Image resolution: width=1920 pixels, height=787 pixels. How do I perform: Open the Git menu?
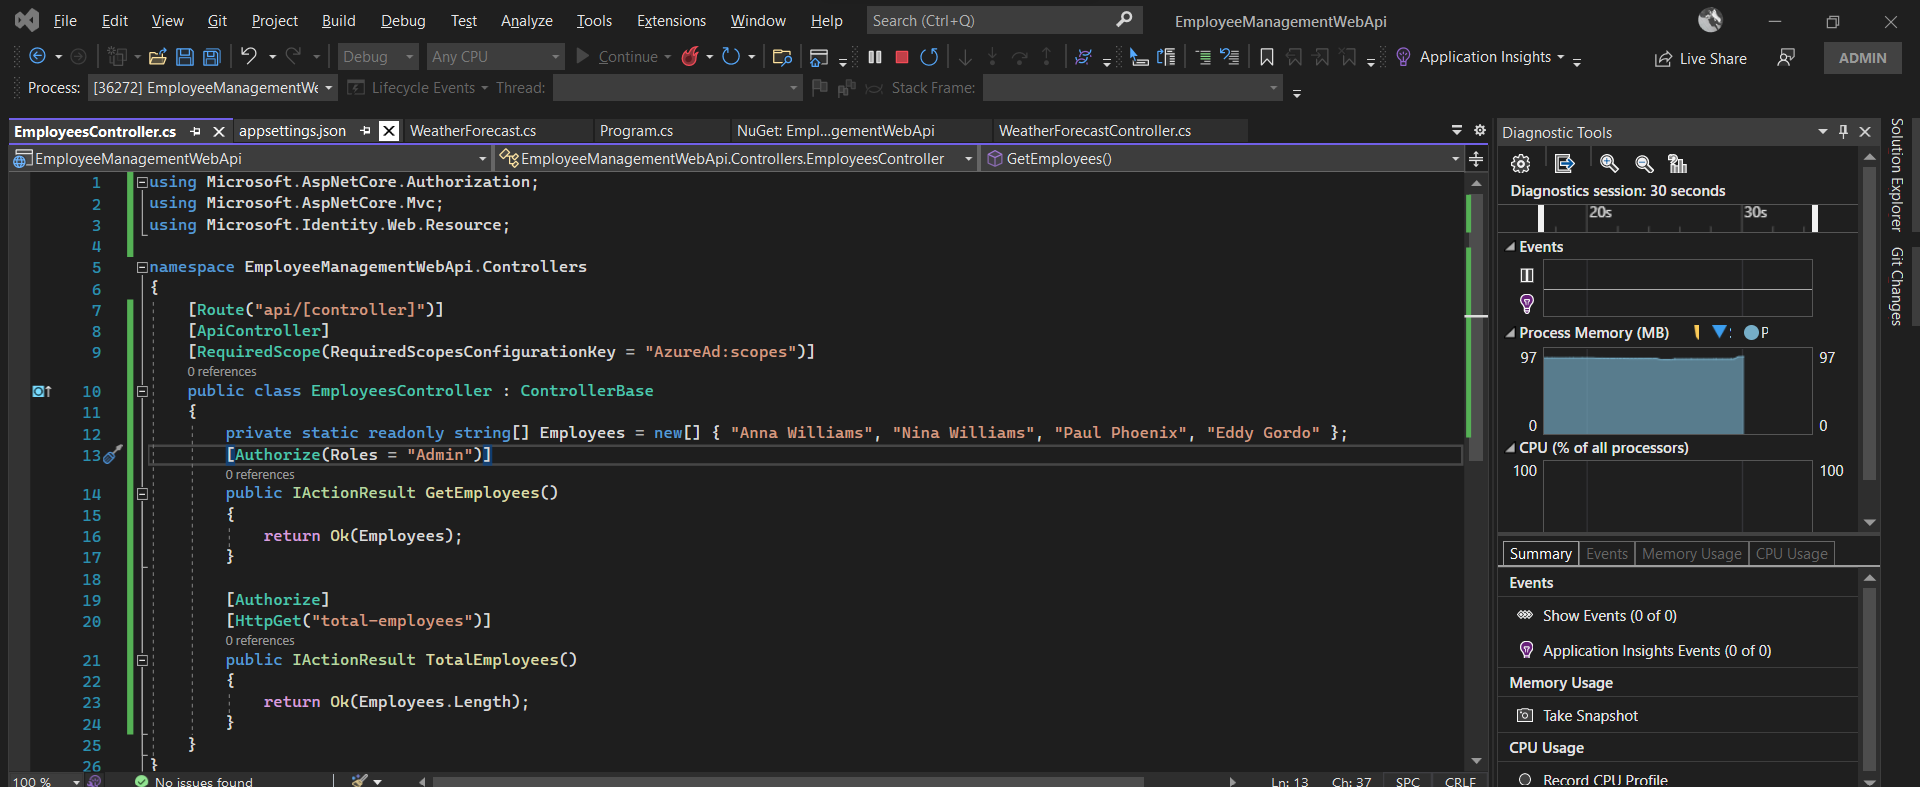(x=217, y=20)
